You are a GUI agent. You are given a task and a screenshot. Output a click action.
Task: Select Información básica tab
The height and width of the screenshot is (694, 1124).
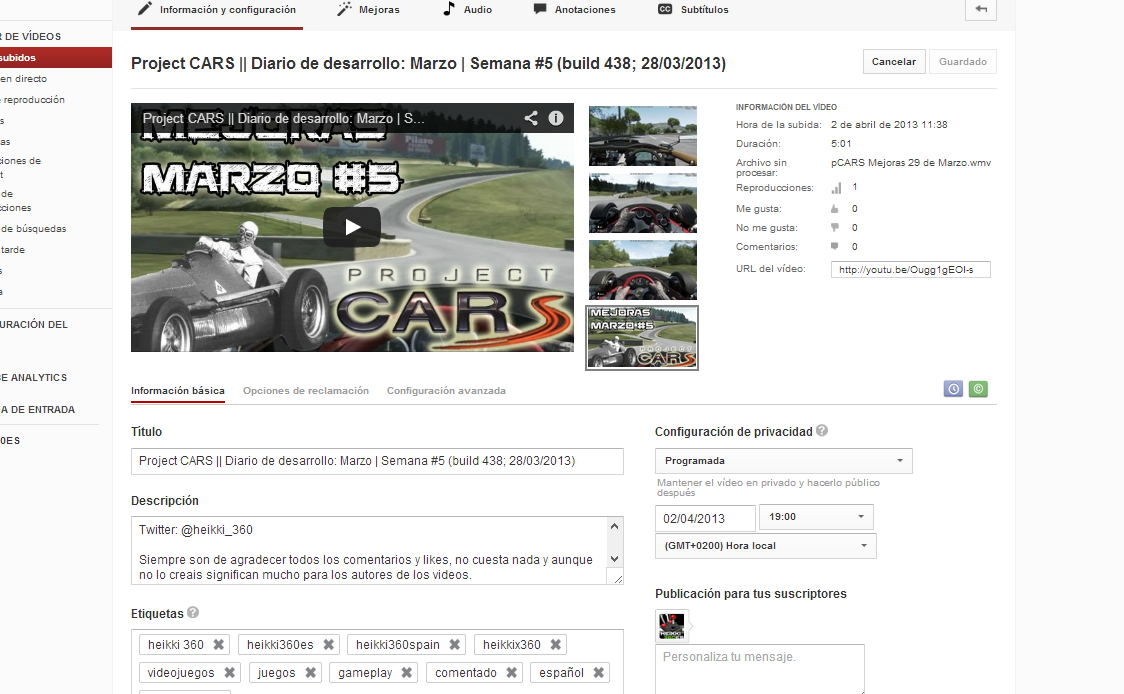pyautogui.click(x=178, y=391)
